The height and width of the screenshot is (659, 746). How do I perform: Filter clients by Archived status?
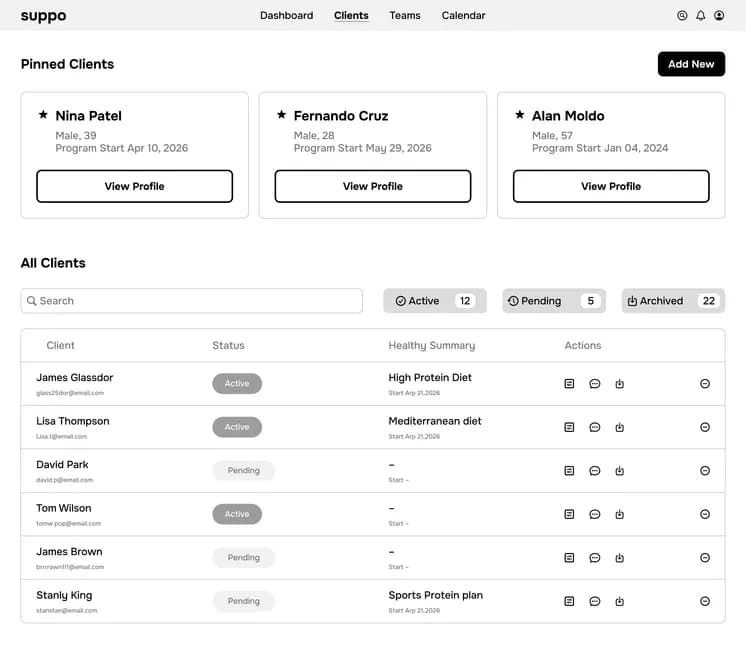pos(673,301)
